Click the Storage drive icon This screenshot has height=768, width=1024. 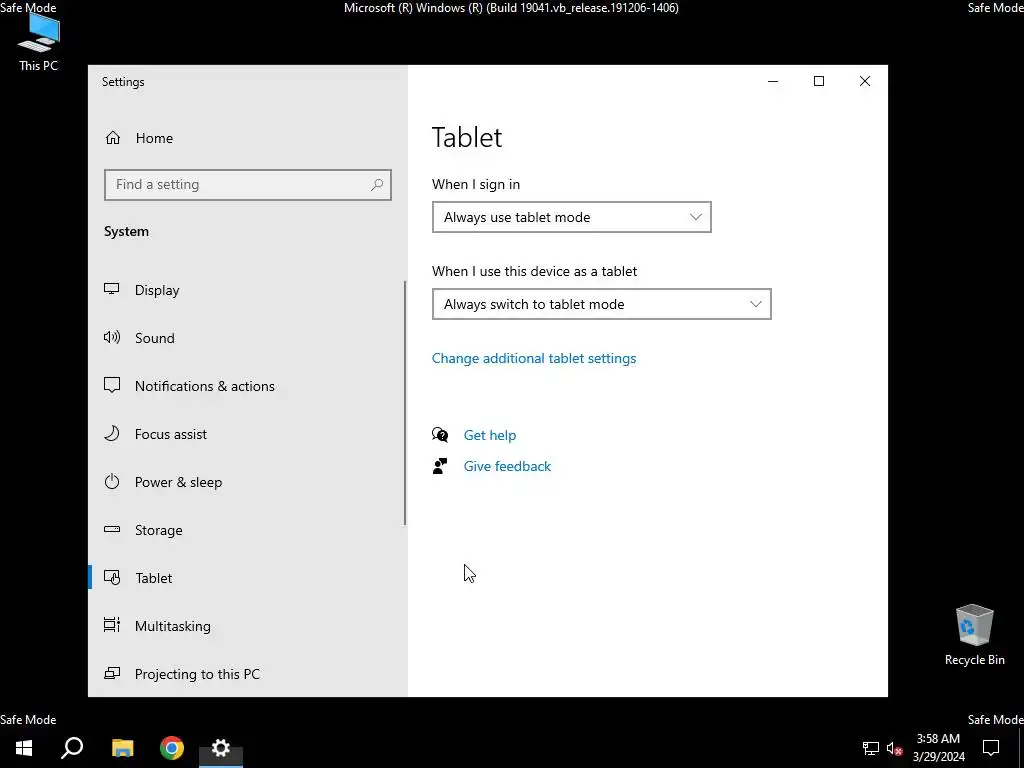click(x=112, y=529)
